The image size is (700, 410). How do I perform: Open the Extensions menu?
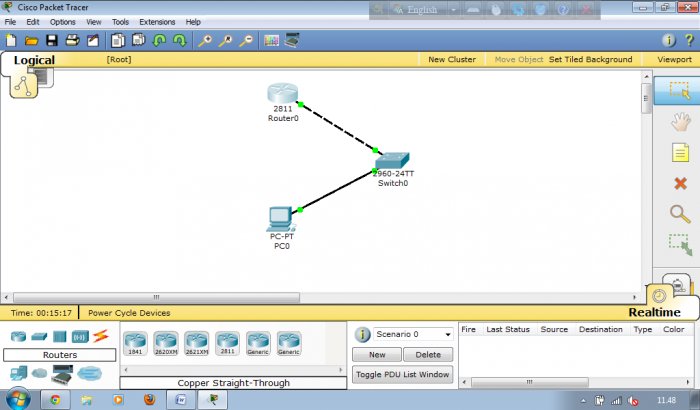tap(157, 22)
